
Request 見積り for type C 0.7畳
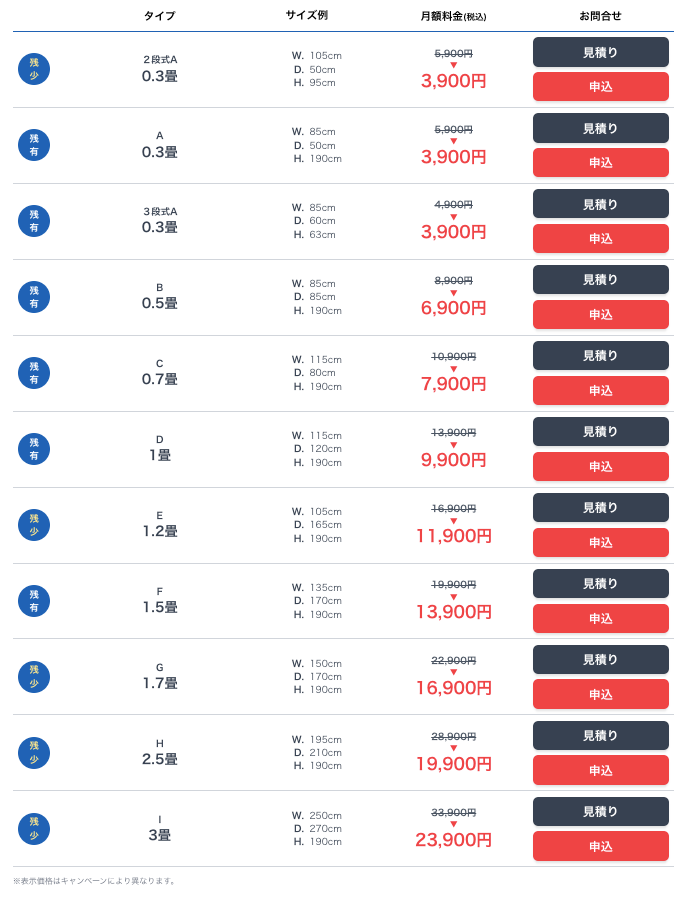pyautogui.click(x=601, y=356)
